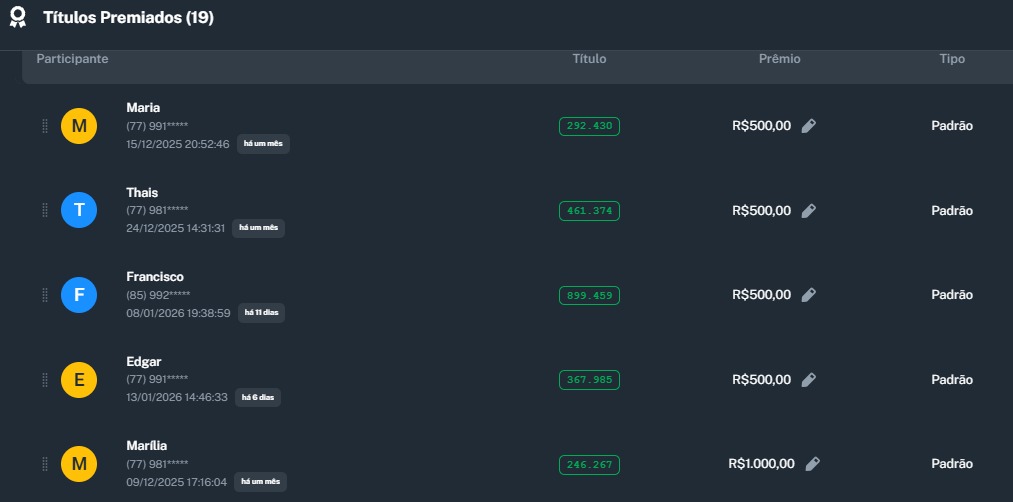Open title 246.267 badge

tap(589, 464)
